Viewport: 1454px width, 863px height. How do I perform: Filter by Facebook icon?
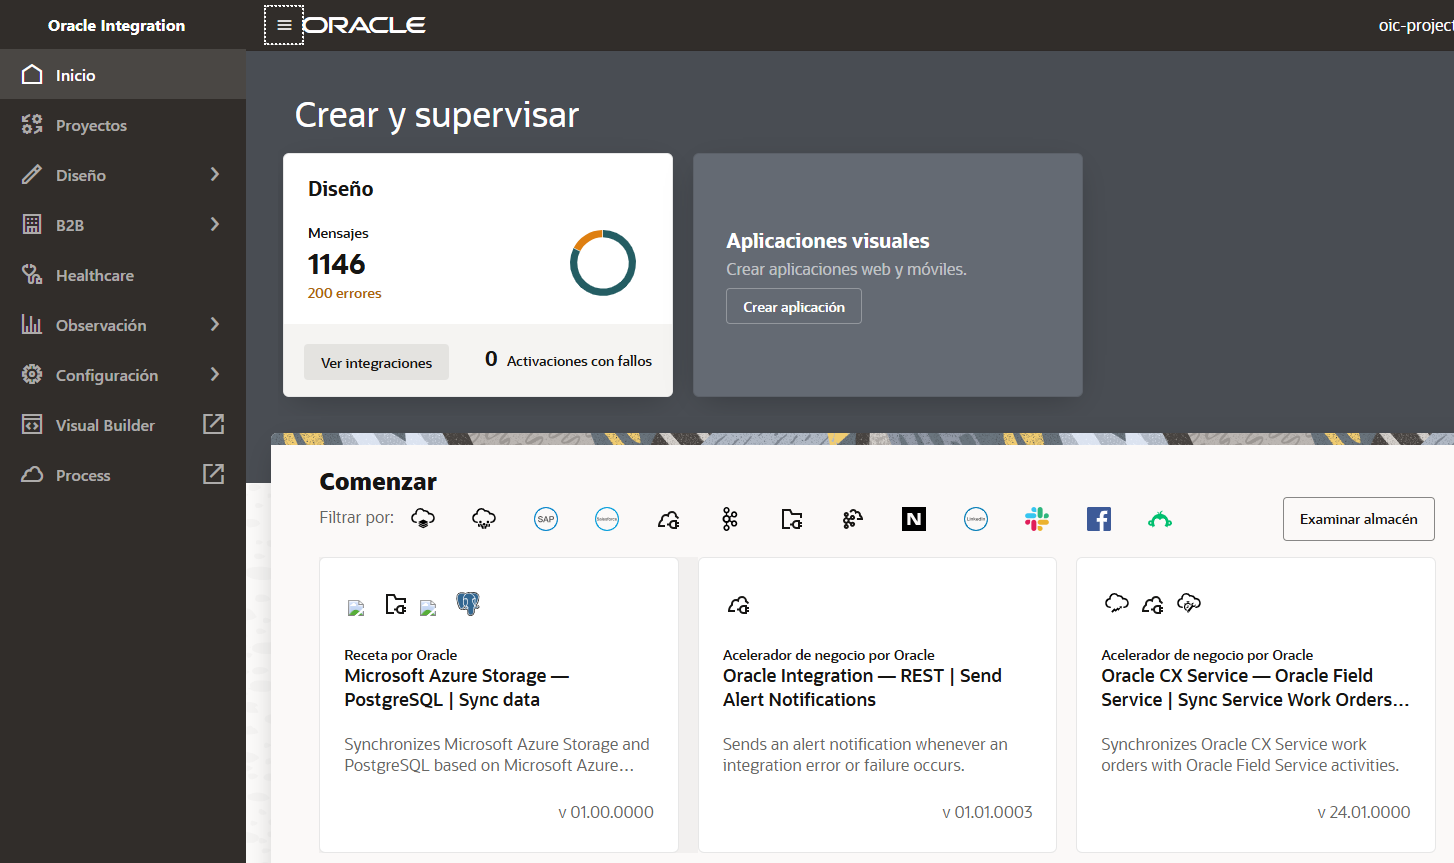tap(1099, 519)
